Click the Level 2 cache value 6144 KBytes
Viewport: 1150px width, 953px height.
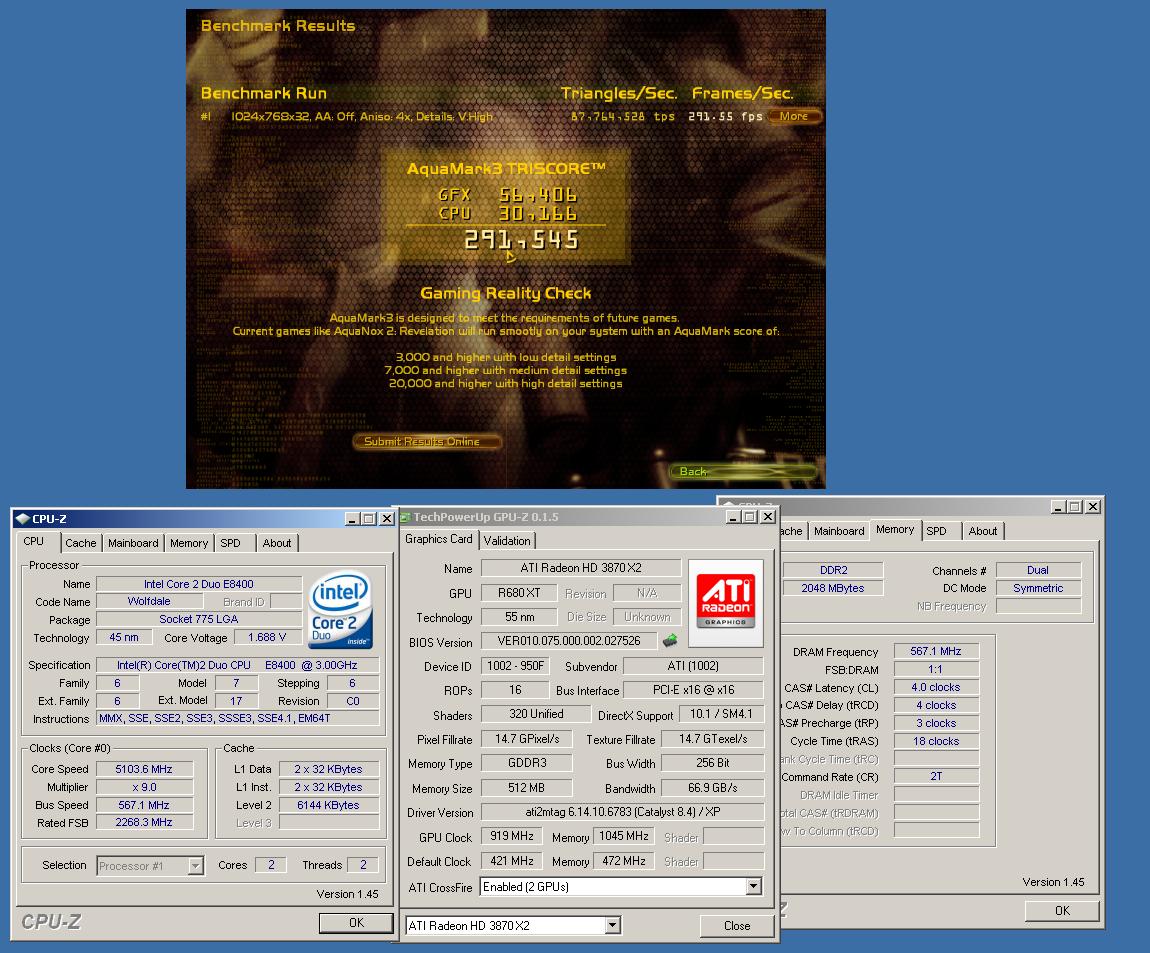coord(329,805)
